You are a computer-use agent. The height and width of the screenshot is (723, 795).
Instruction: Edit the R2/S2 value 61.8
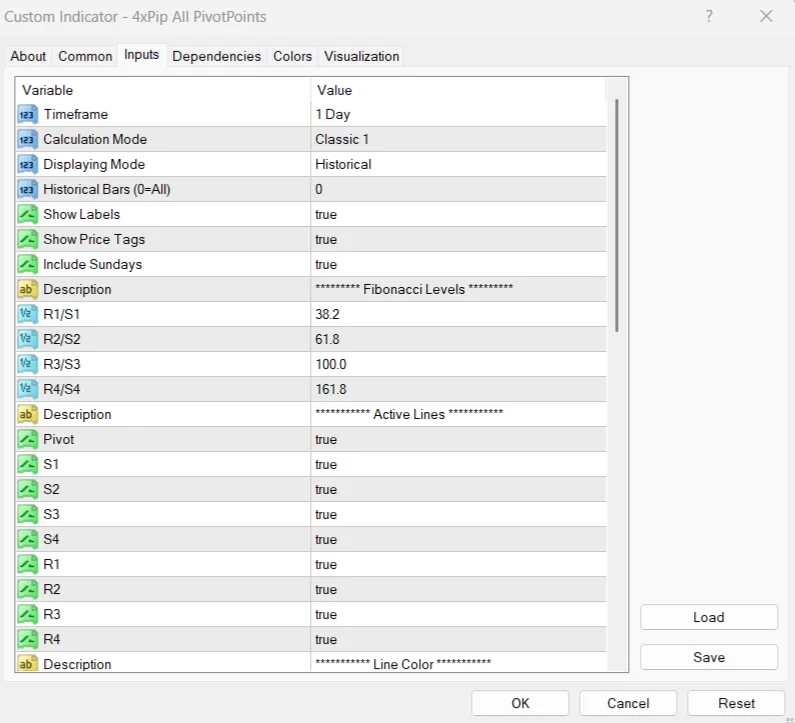coord(458,339)
